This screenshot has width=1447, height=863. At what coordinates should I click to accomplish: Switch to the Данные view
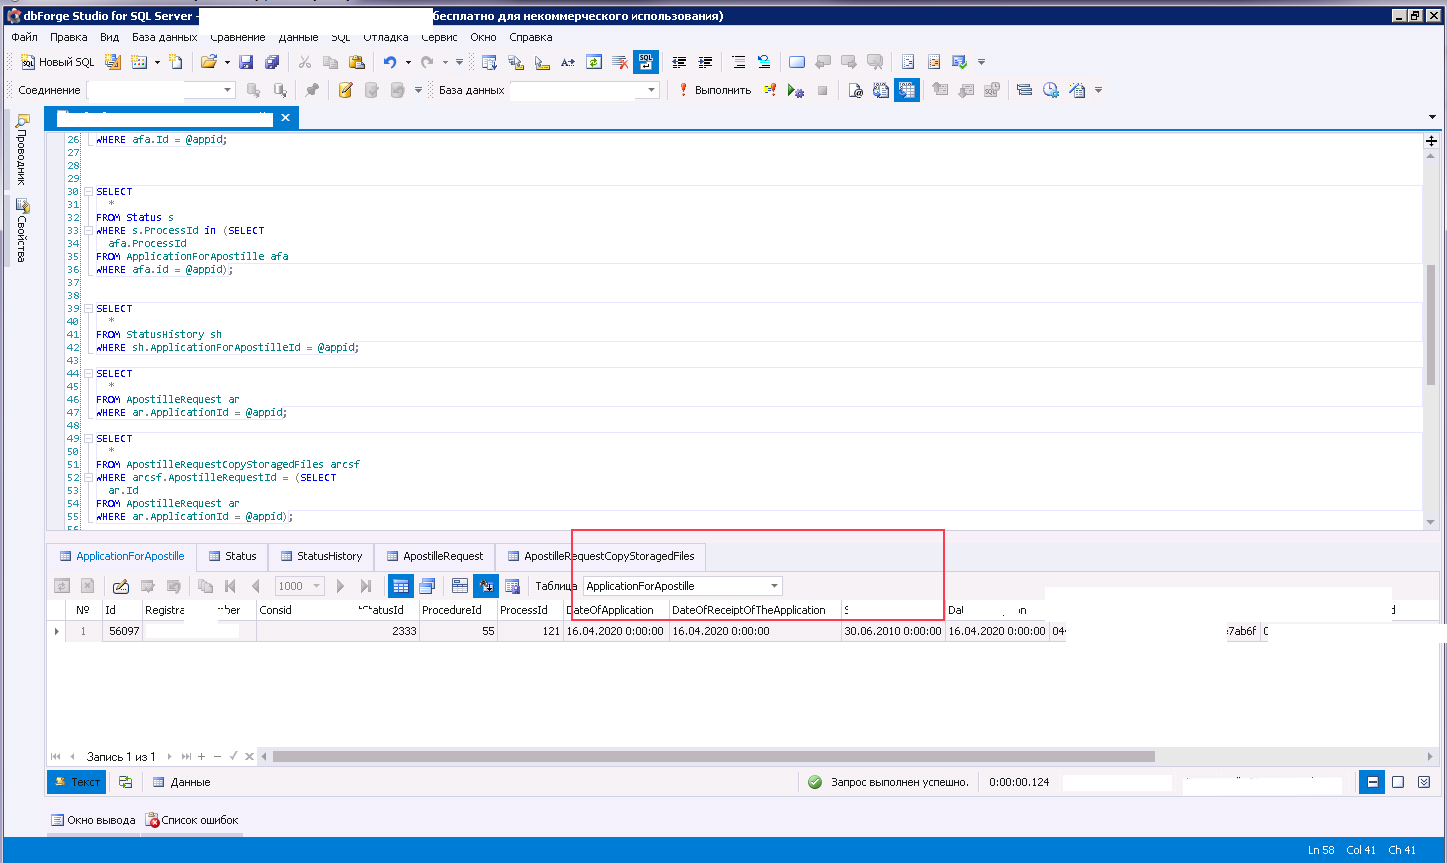181,782
